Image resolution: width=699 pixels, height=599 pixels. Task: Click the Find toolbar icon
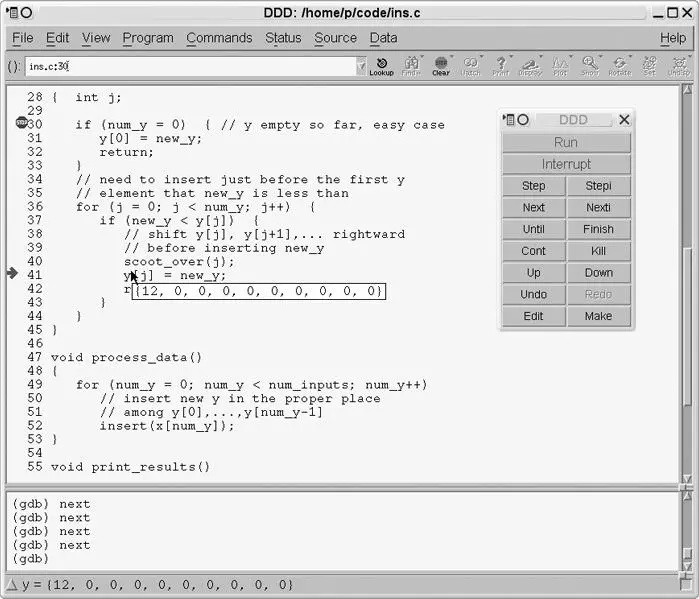tap(411, 65)
